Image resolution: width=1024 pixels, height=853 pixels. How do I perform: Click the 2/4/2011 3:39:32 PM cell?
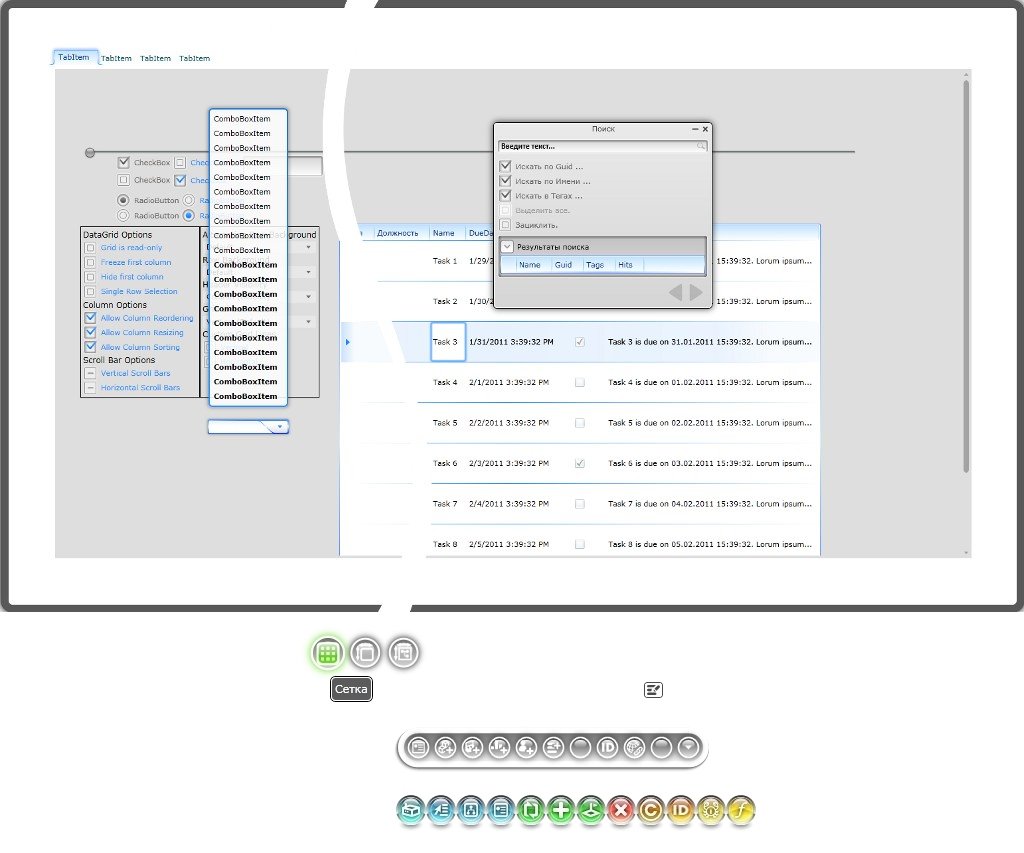point(509,504)
